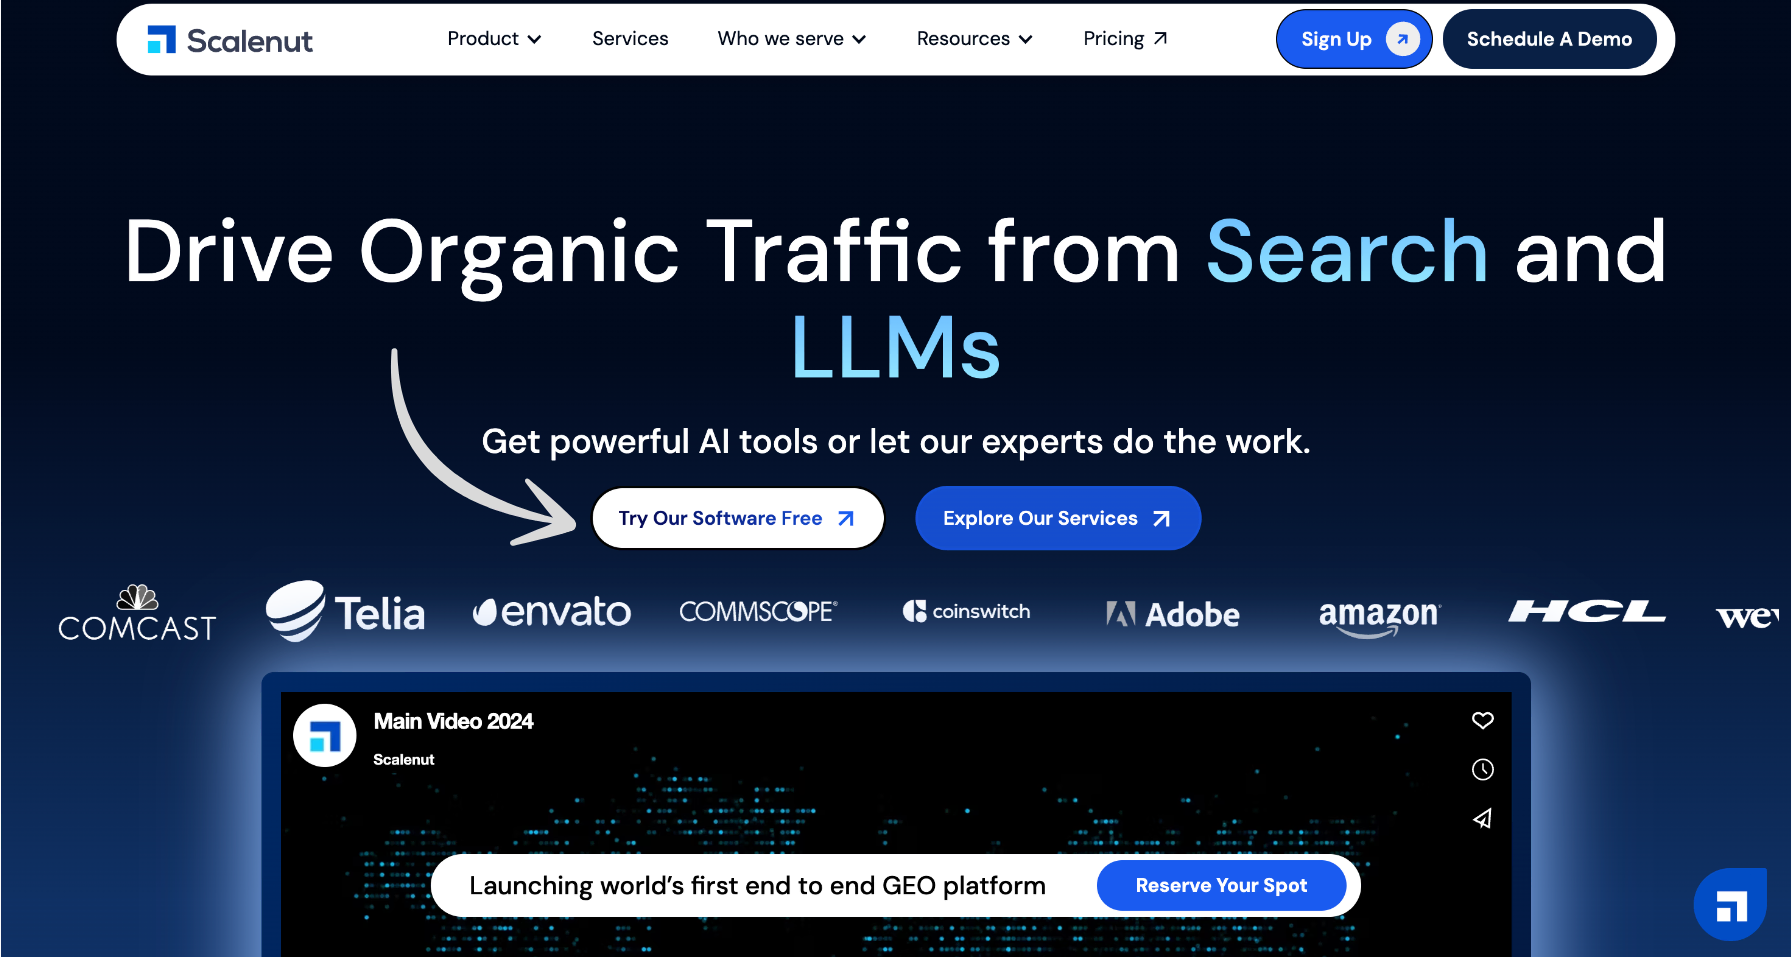Click the Comcast logo
Image resolution: width=1792 pixels, height=957 pixels.
pos(137,613)
